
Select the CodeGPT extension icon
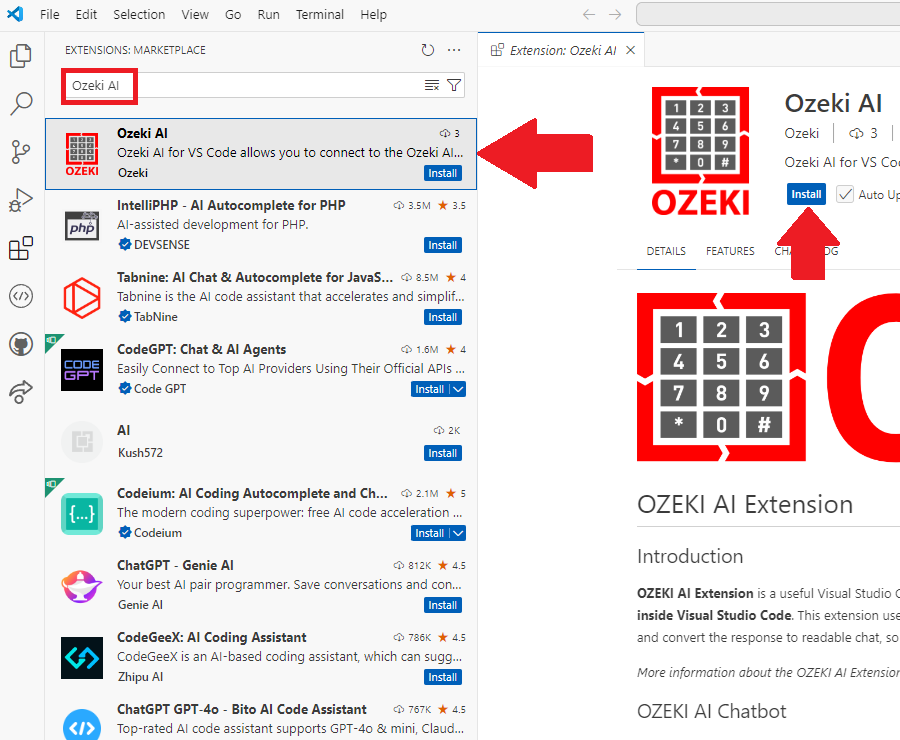(82, 370)
